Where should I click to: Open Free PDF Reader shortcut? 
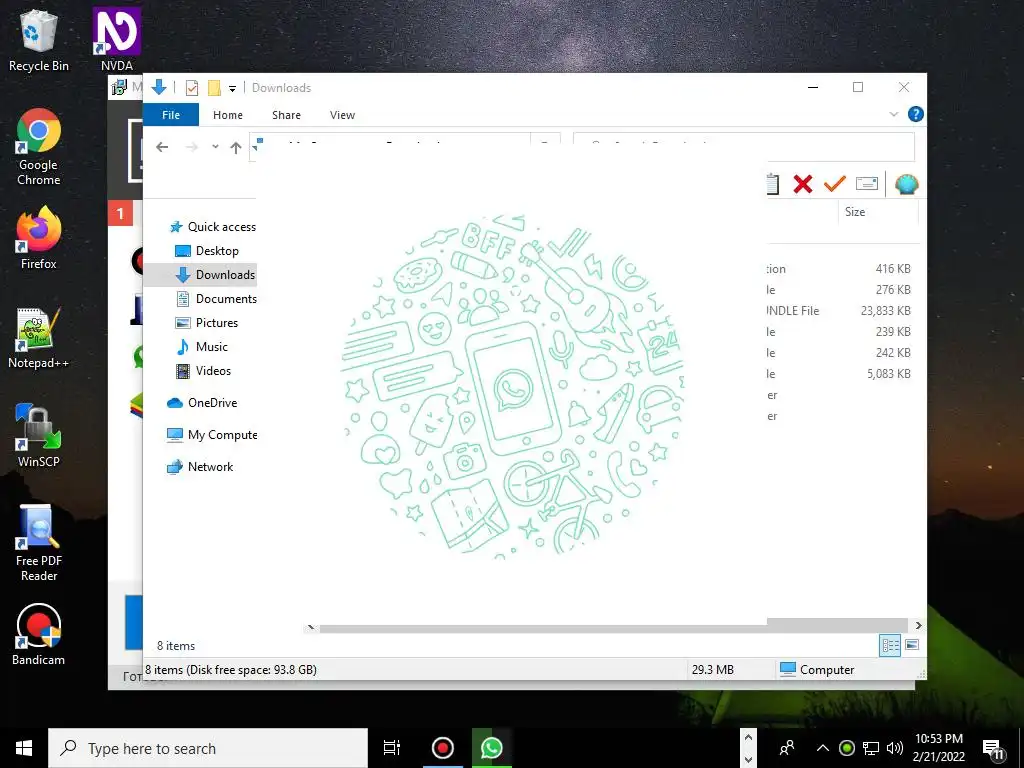tap(39, 543)
